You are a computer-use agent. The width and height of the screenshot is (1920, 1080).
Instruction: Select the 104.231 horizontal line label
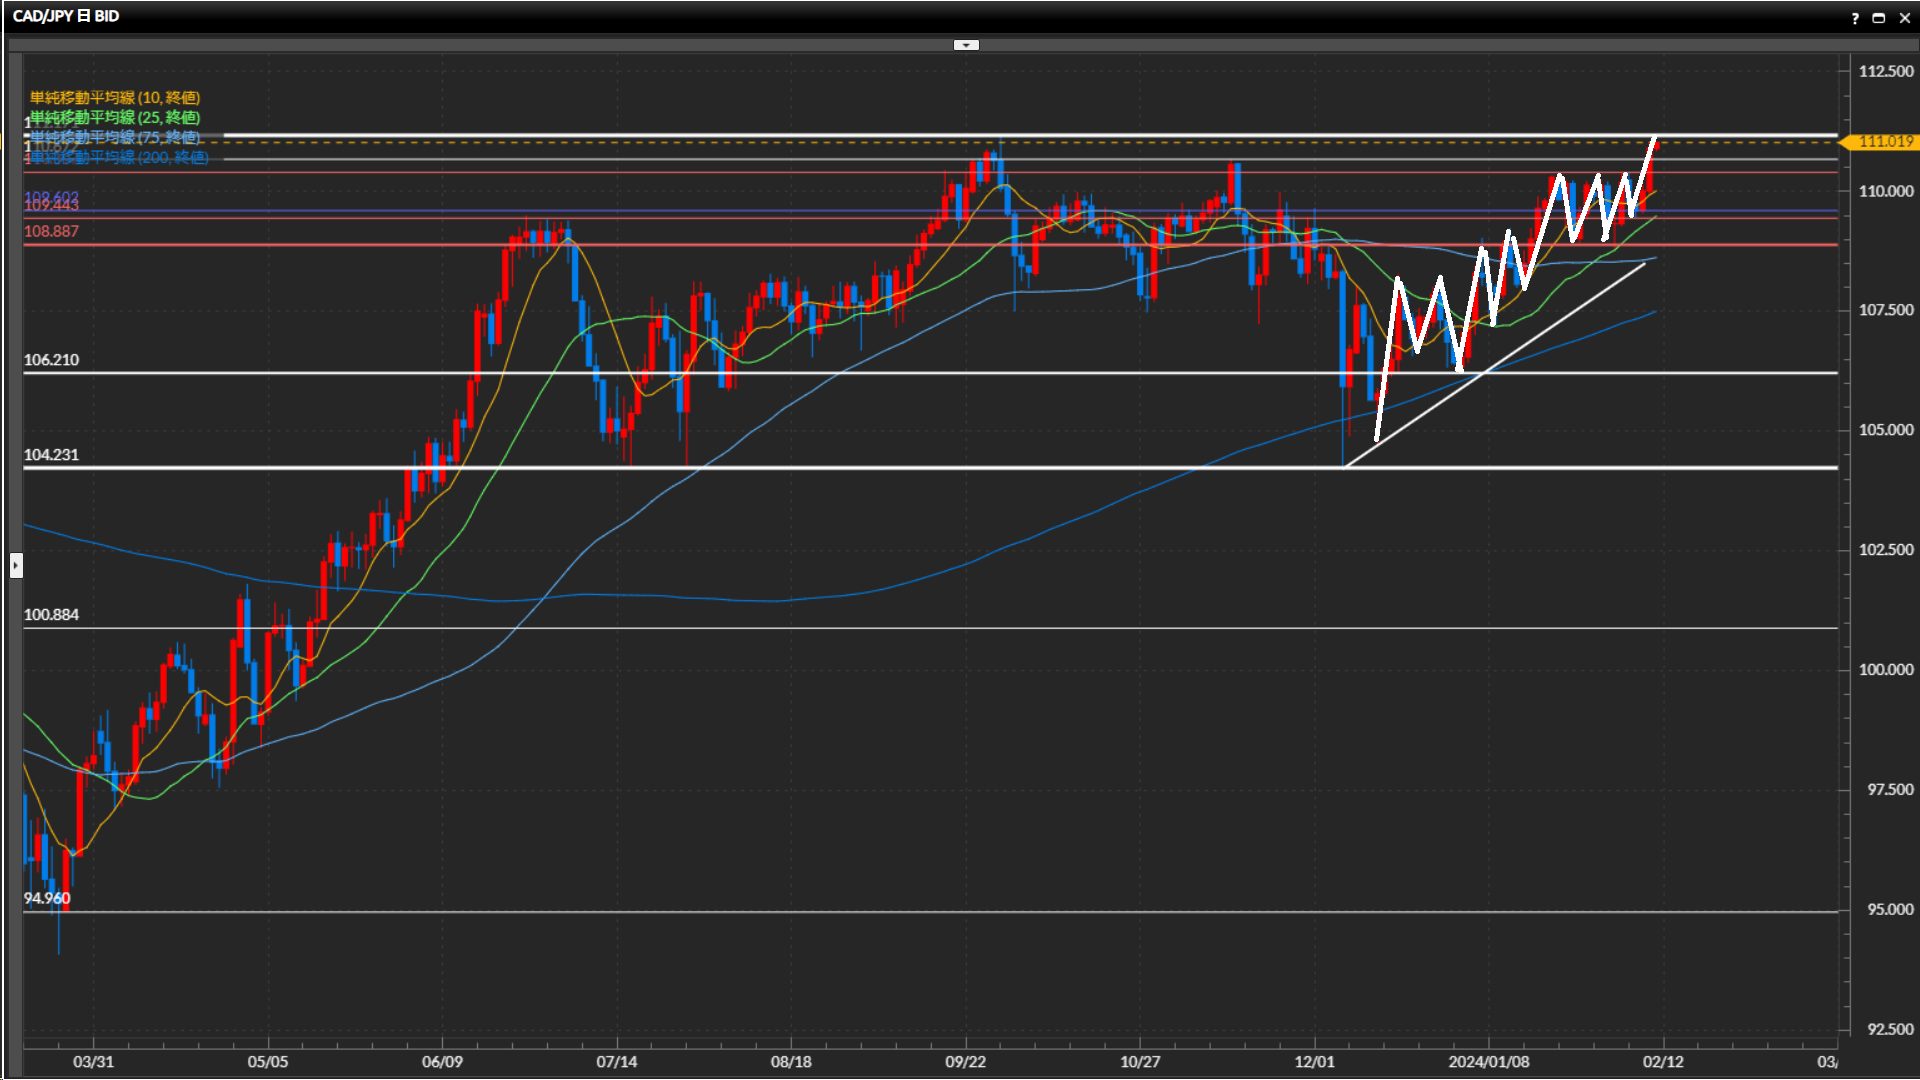tap(51, 455)
